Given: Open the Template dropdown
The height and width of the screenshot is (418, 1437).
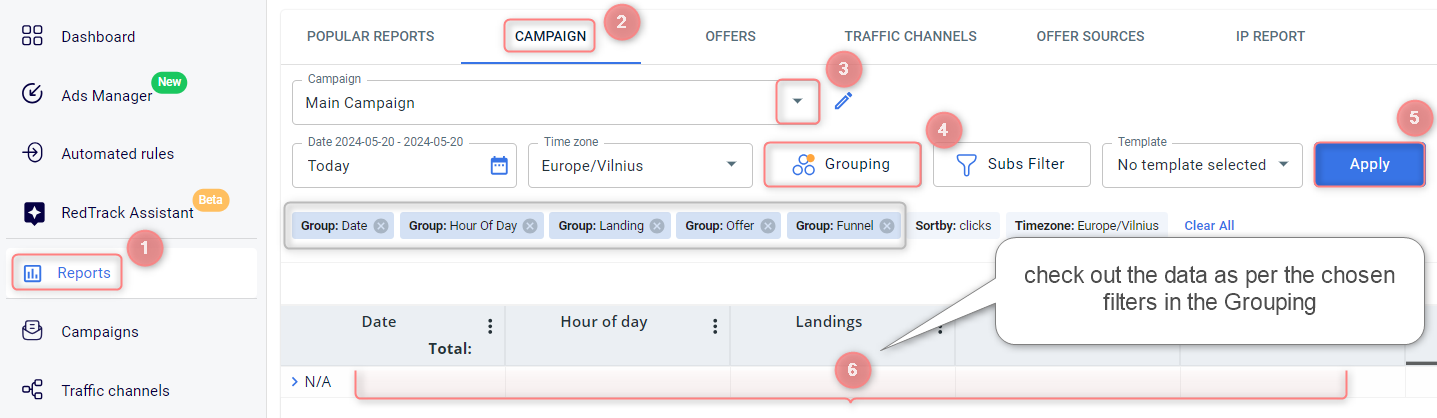Looking at the screenshot, I should coord(1202,165).
